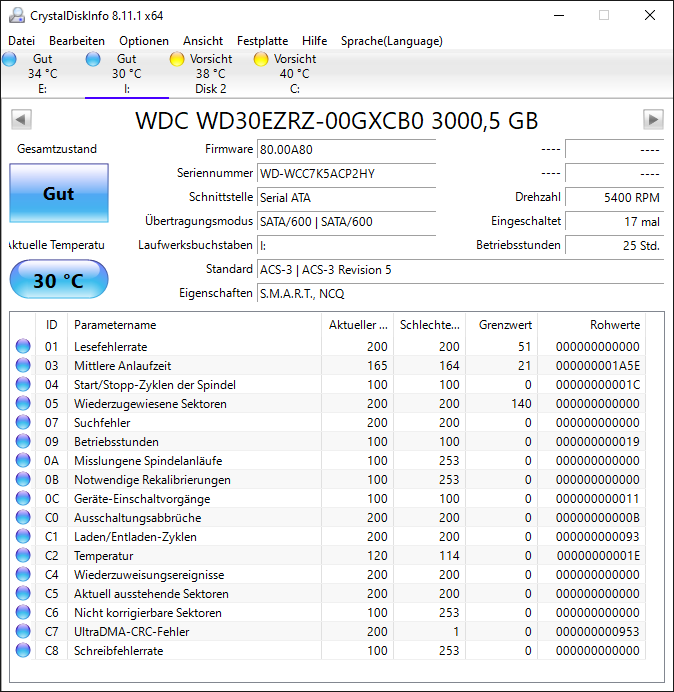Select drive I: tab at 30 °C
Viewport: 674px width, 692px height.
tap(127, 74)
